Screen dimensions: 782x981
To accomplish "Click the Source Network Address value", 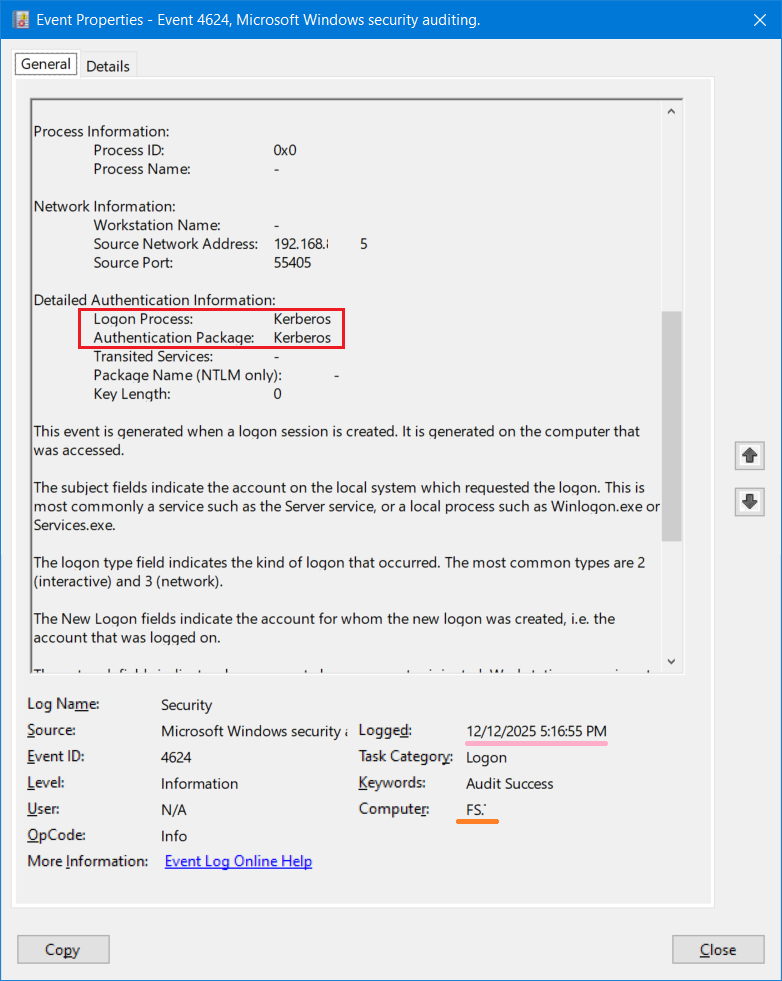I will 320,244.
